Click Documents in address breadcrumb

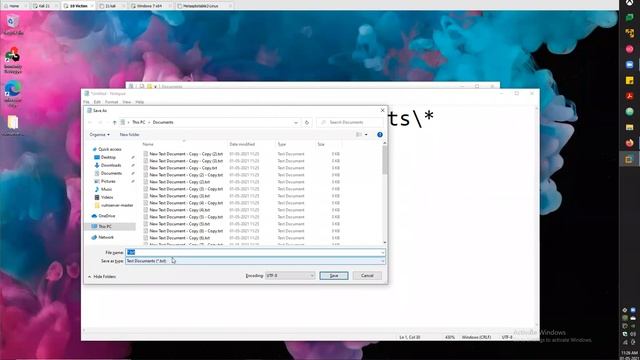click(x=163, y=122)
